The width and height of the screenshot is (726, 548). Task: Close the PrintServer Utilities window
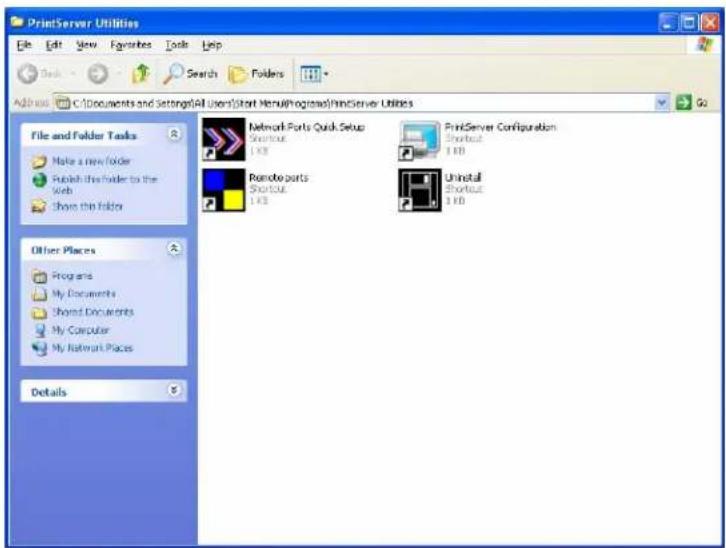tap(710, 23)
